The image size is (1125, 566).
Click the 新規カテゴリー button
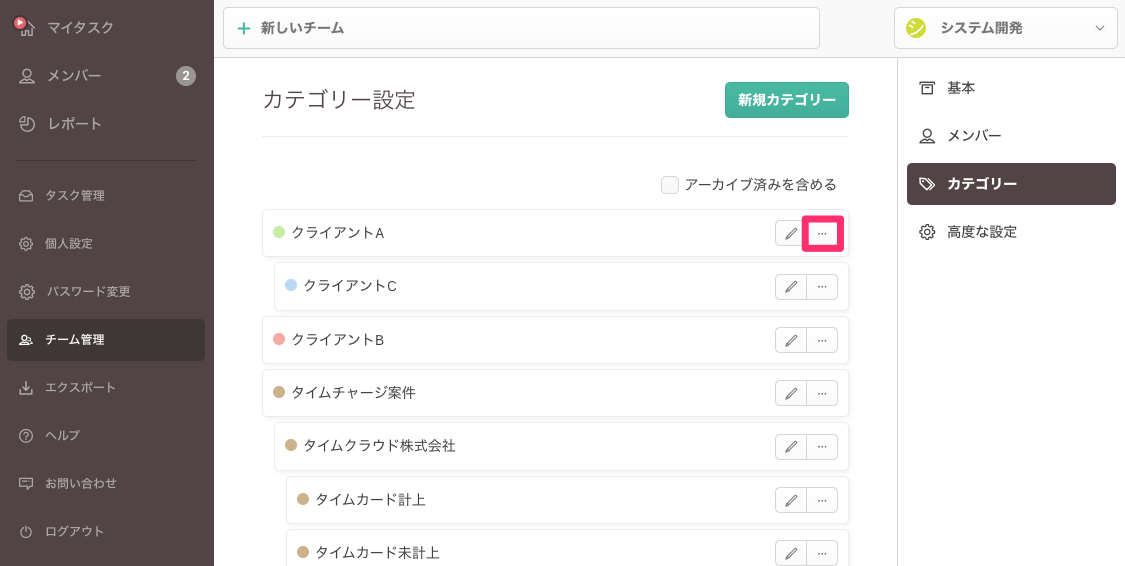(786, 100)
